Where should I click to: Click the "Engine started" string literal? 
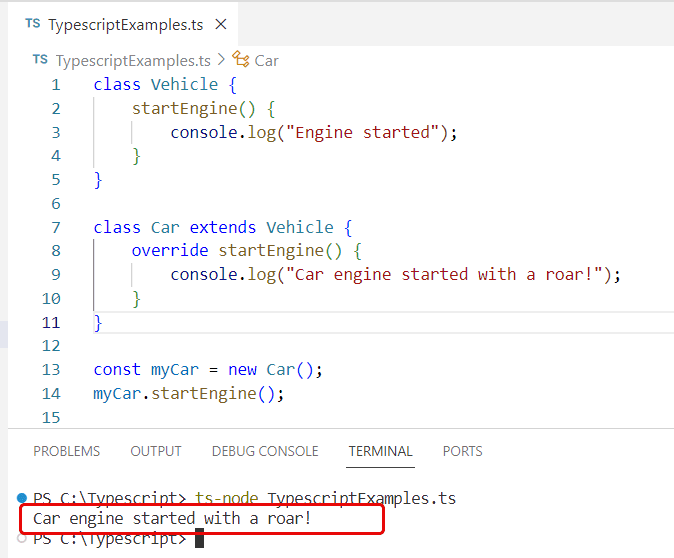point(362,132)
